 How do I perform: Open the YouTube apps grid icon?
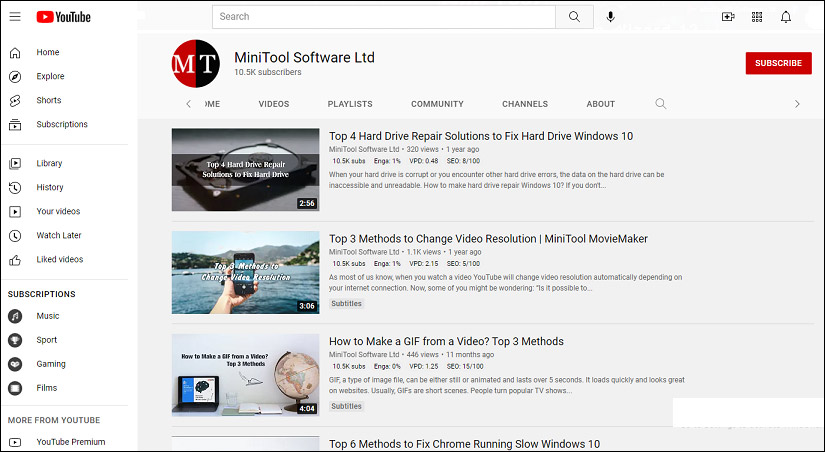757,17
